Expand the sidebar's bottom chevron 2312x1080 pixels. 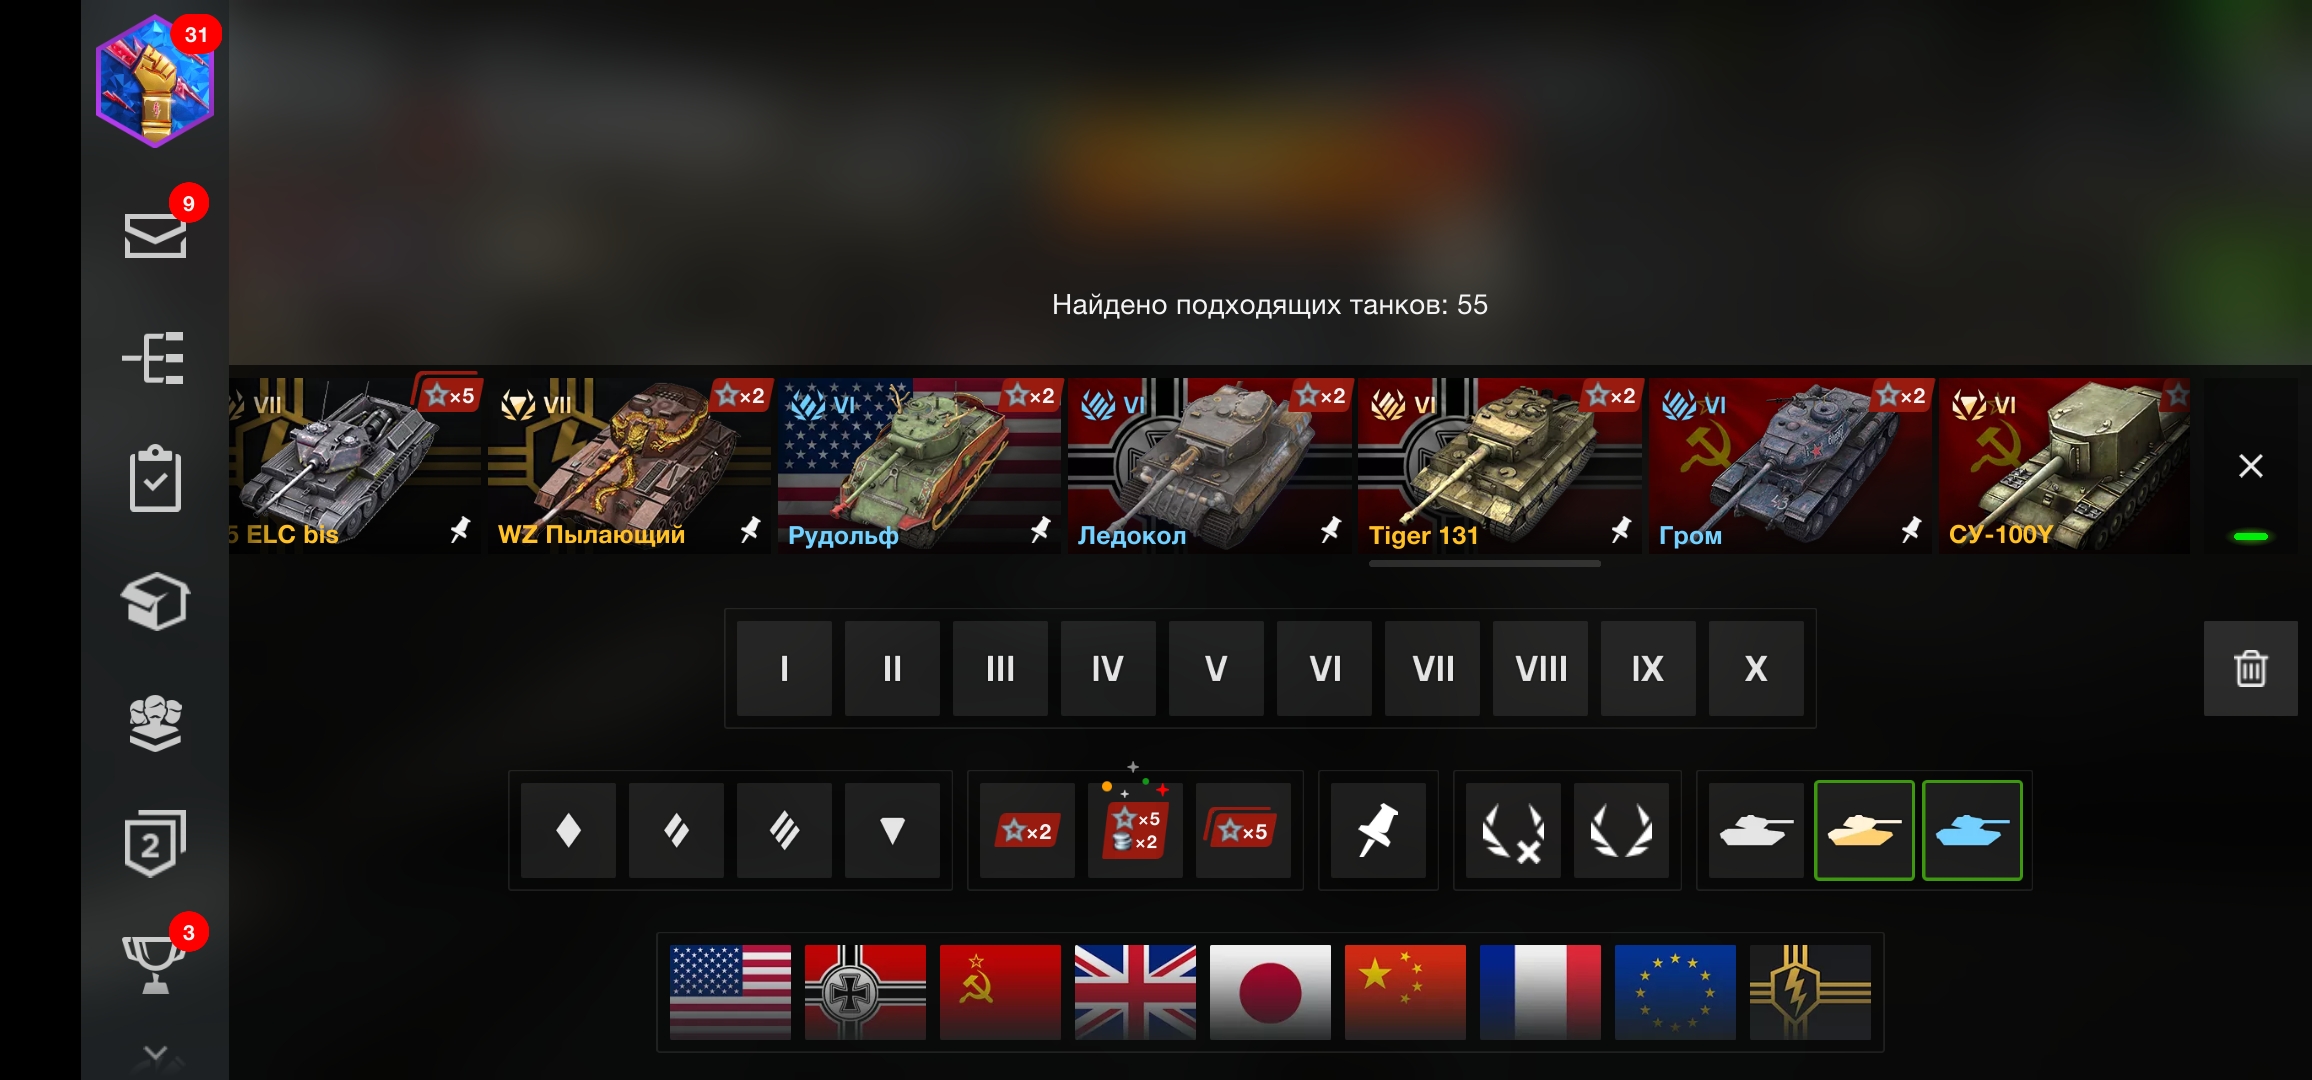[155, 1054]
